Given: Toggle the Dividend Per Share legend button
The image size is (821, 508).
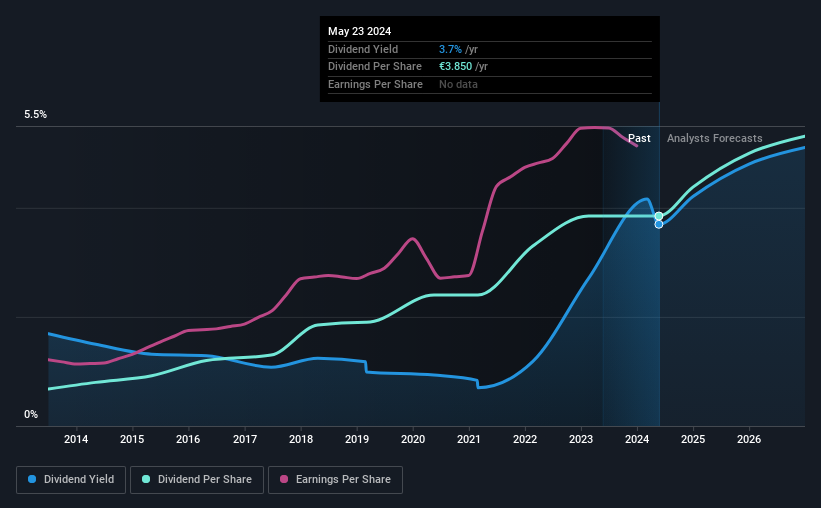Looking at the screenshot, I should [x=197, y=480].
